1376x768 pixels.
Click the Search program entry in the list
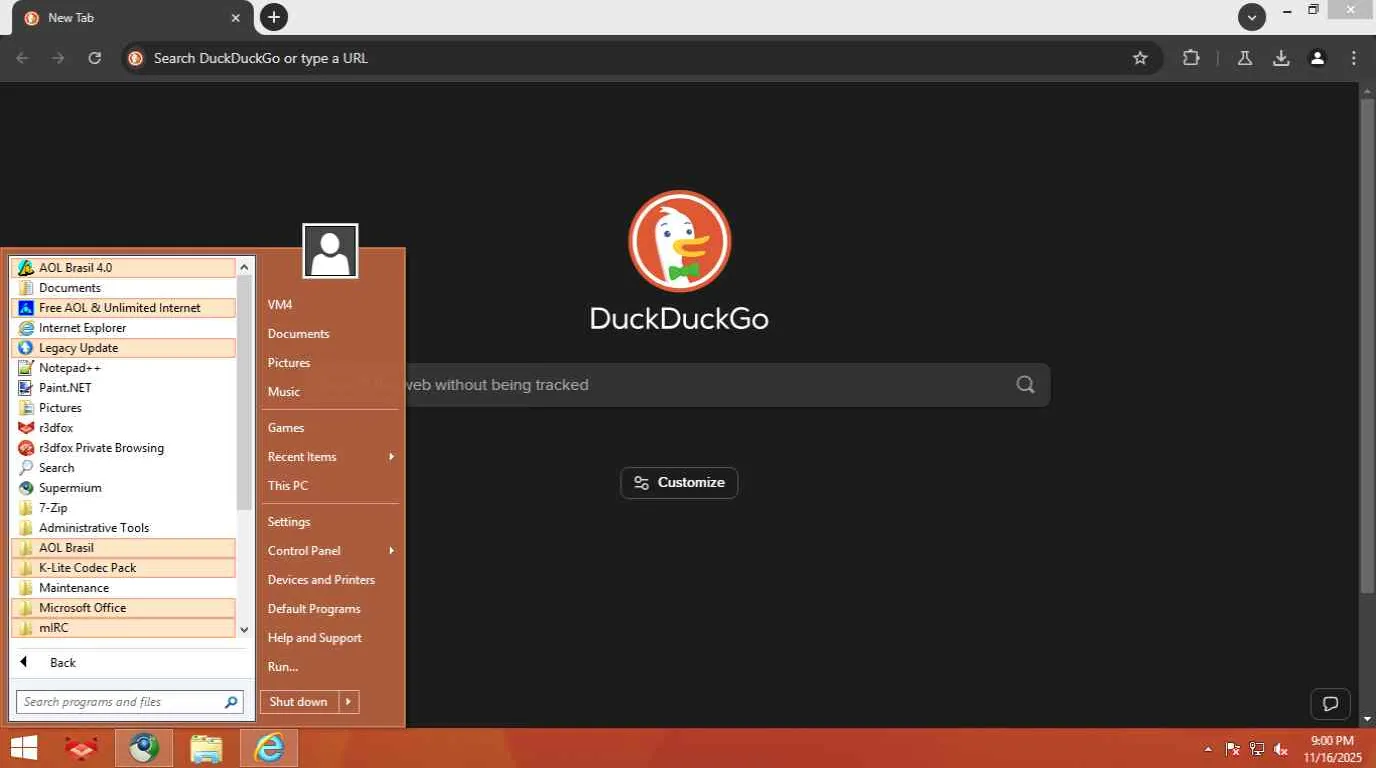pyautogui.click(x=123, y=468)
